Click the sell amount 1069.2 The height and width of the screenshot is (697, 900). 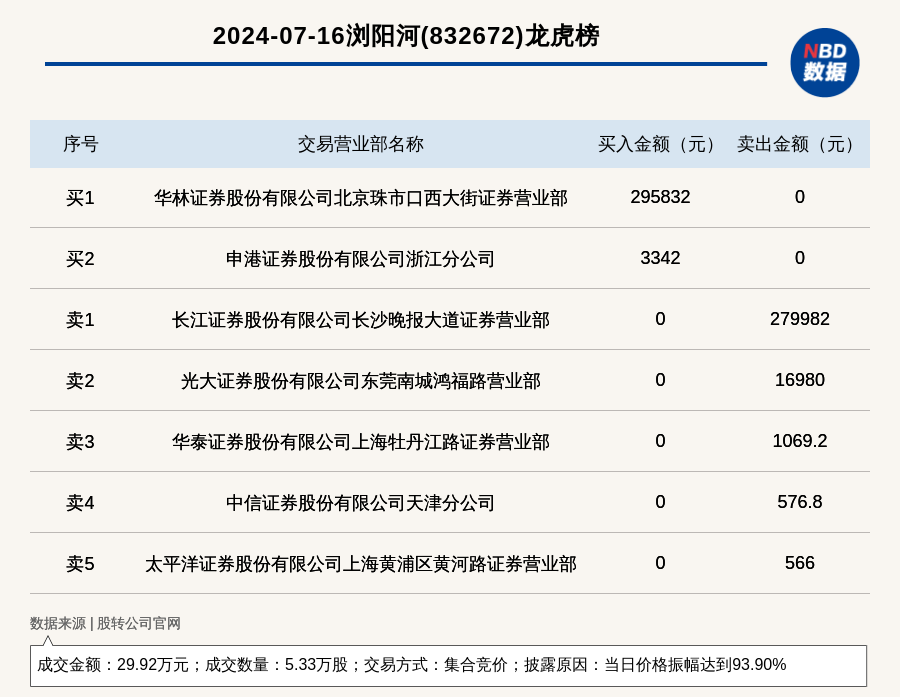coord(800,440)
